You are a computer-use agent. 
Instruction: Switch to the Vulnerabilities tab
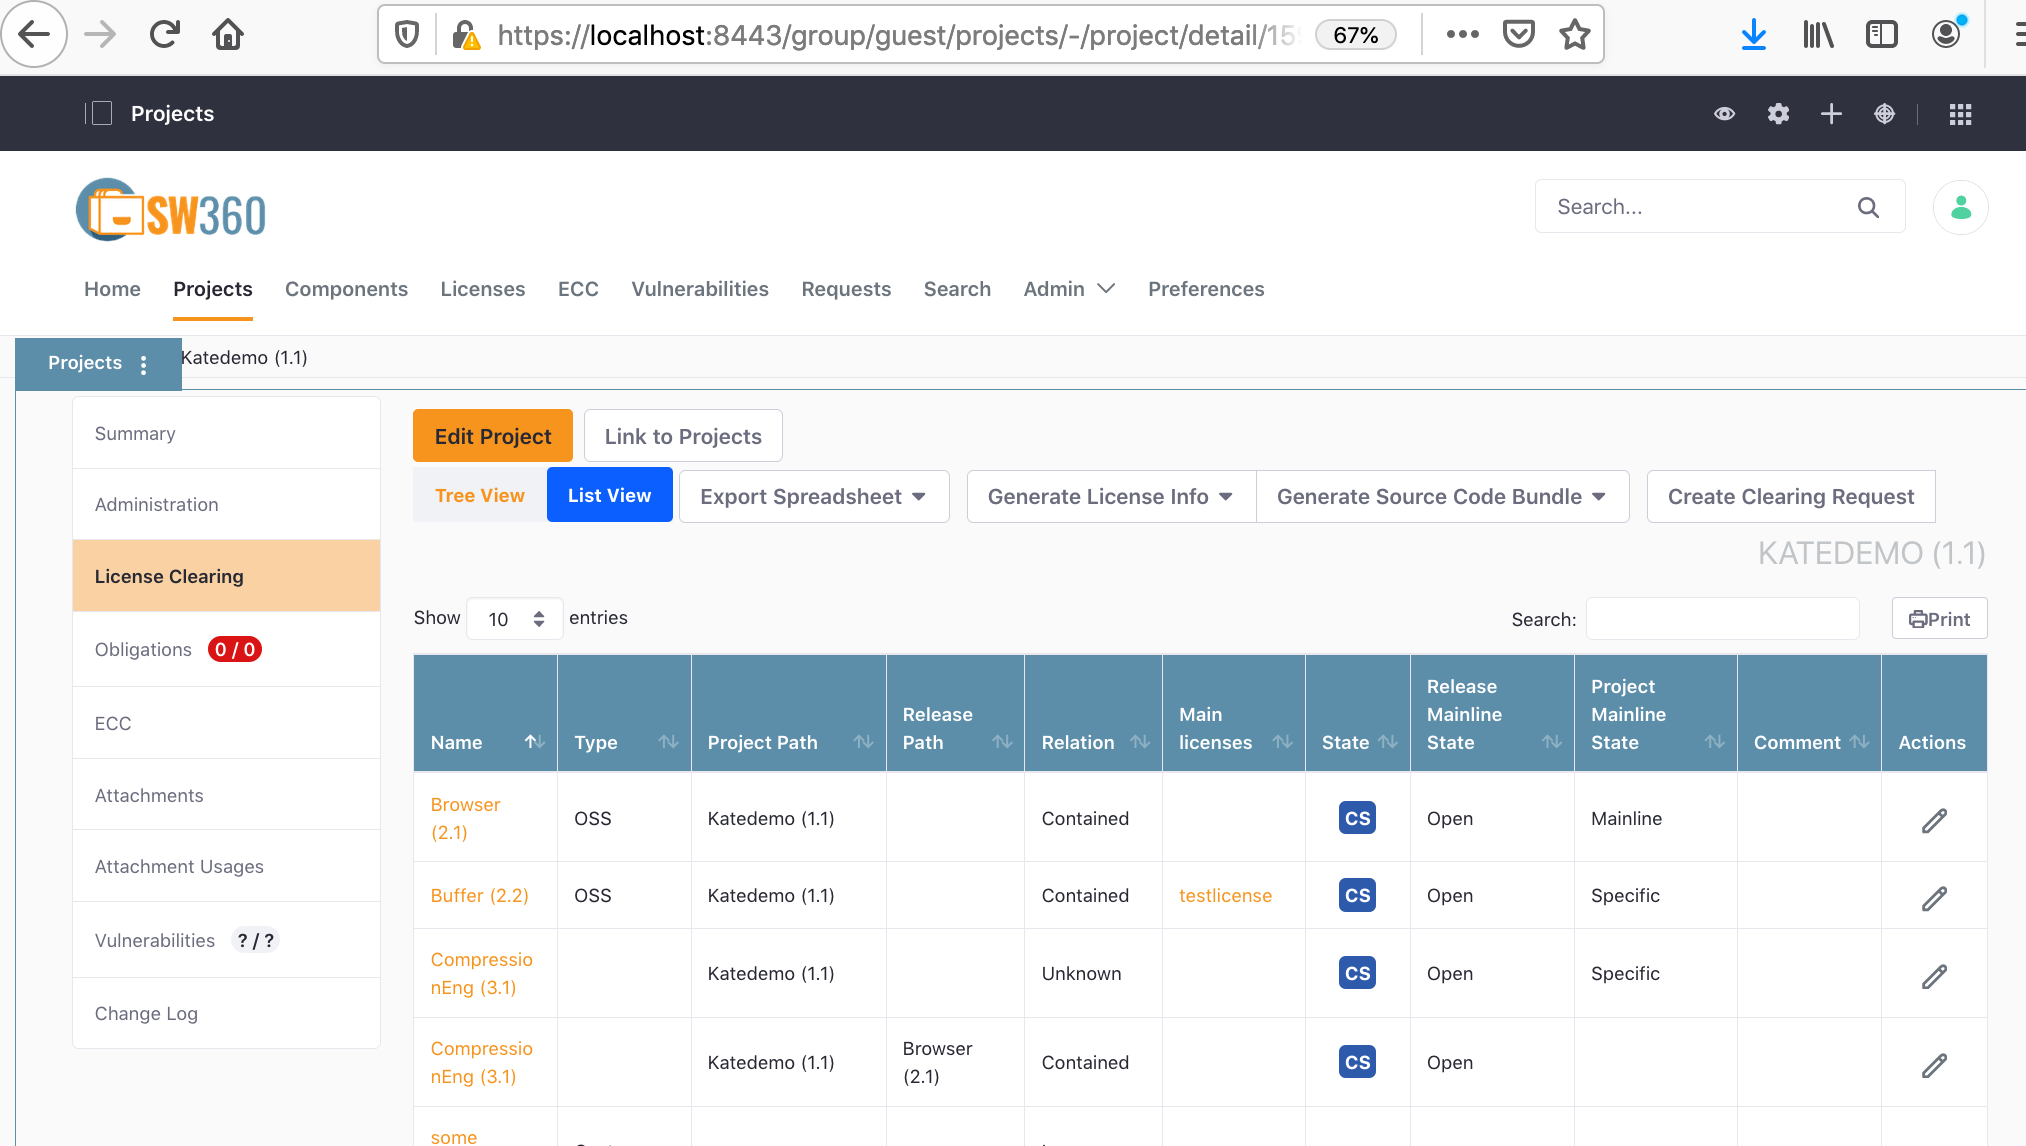pos(699,289)
